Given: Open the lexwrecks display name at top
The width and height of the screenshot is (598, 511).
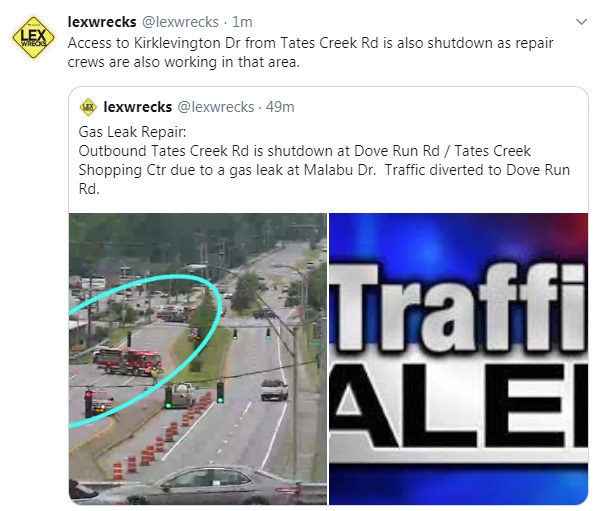Looking at the screenshot, I should [x=102, y=22].
